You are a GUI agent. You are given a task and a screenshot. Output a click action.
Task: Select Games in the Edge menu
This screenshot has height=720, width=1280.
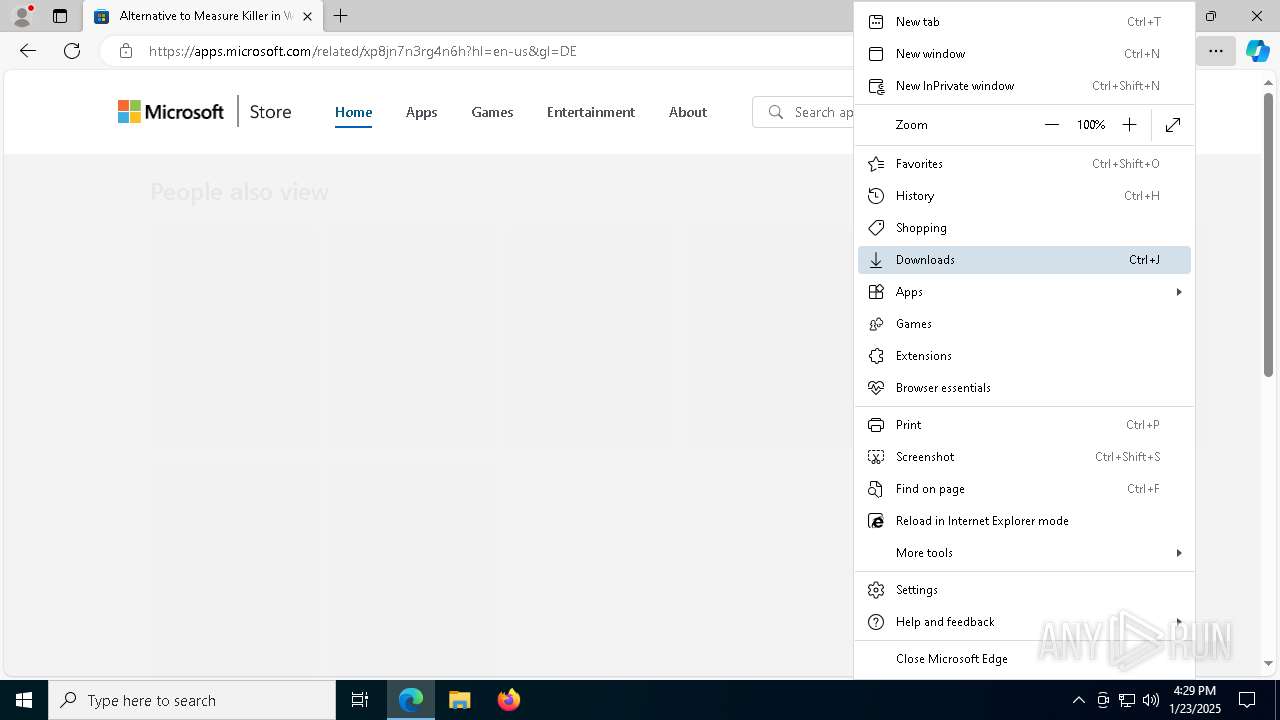click(1024, 323)
